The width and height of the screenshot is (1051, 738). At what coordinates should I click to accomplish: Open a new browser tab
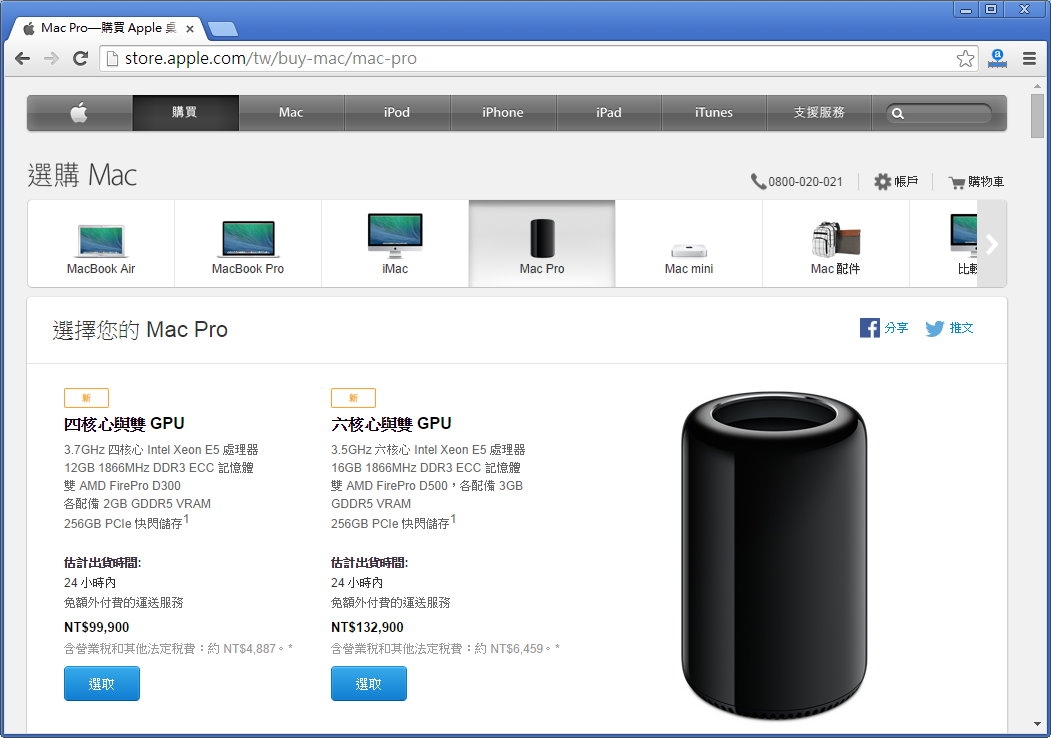point(223,29)
